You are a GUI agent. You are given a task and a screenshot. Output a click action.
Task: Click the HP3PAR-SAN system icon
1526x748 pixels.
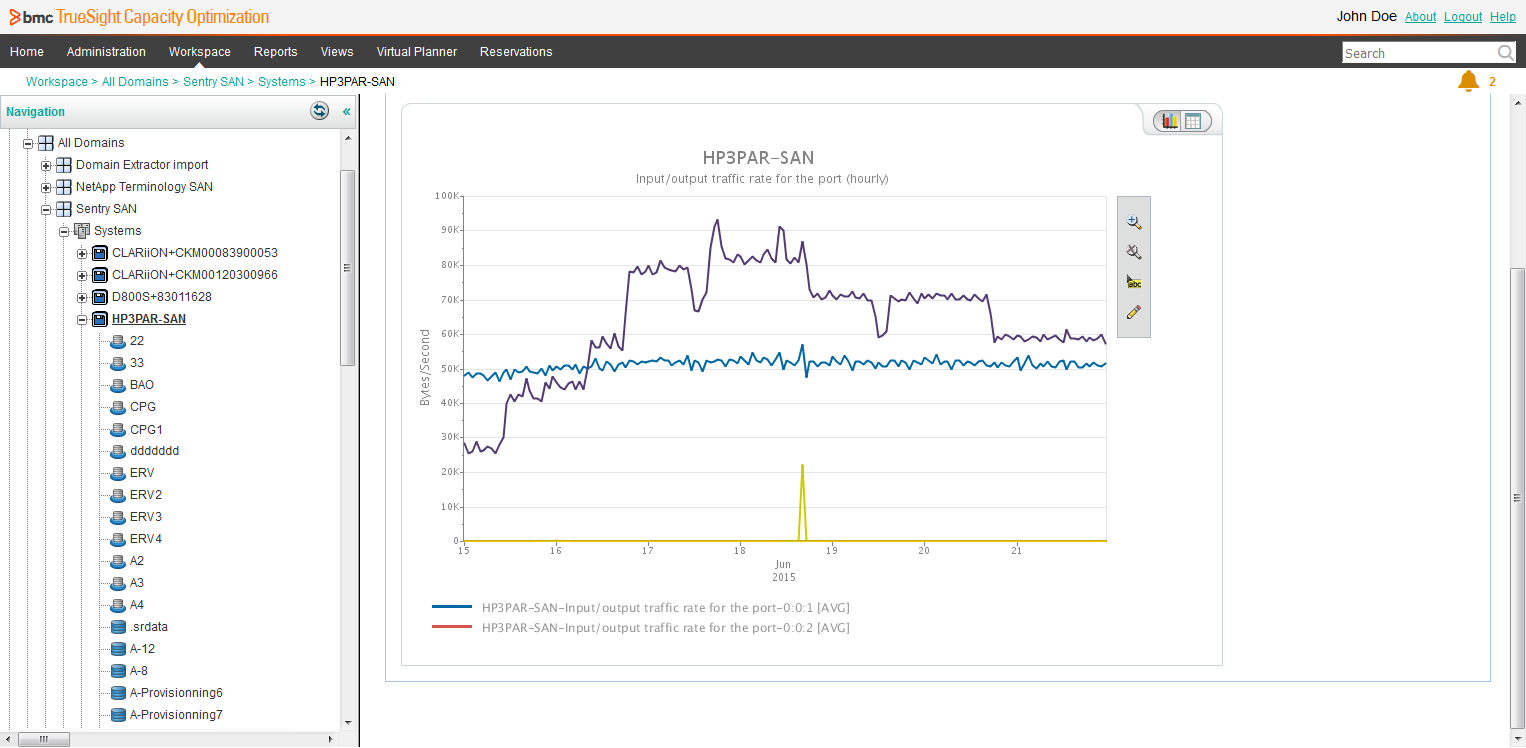point(100,319)
